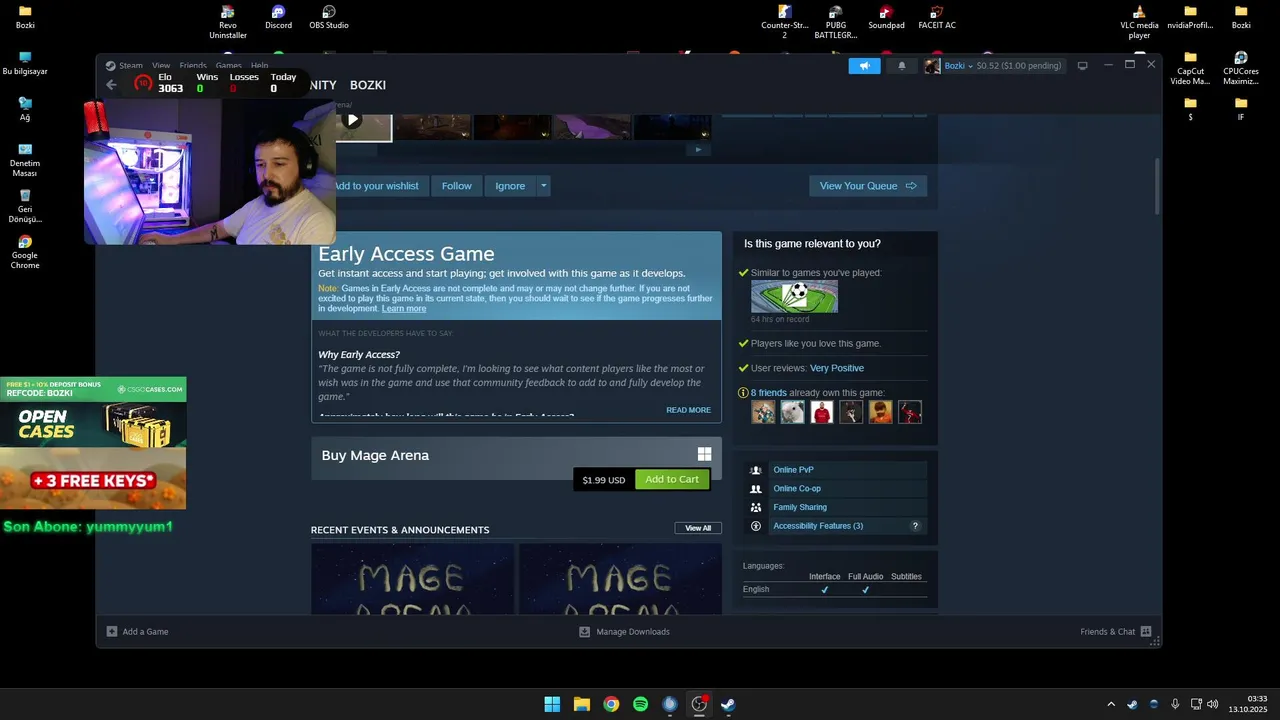Click the Family Sharing link
Screen dimensions: 1280x720
800,507
